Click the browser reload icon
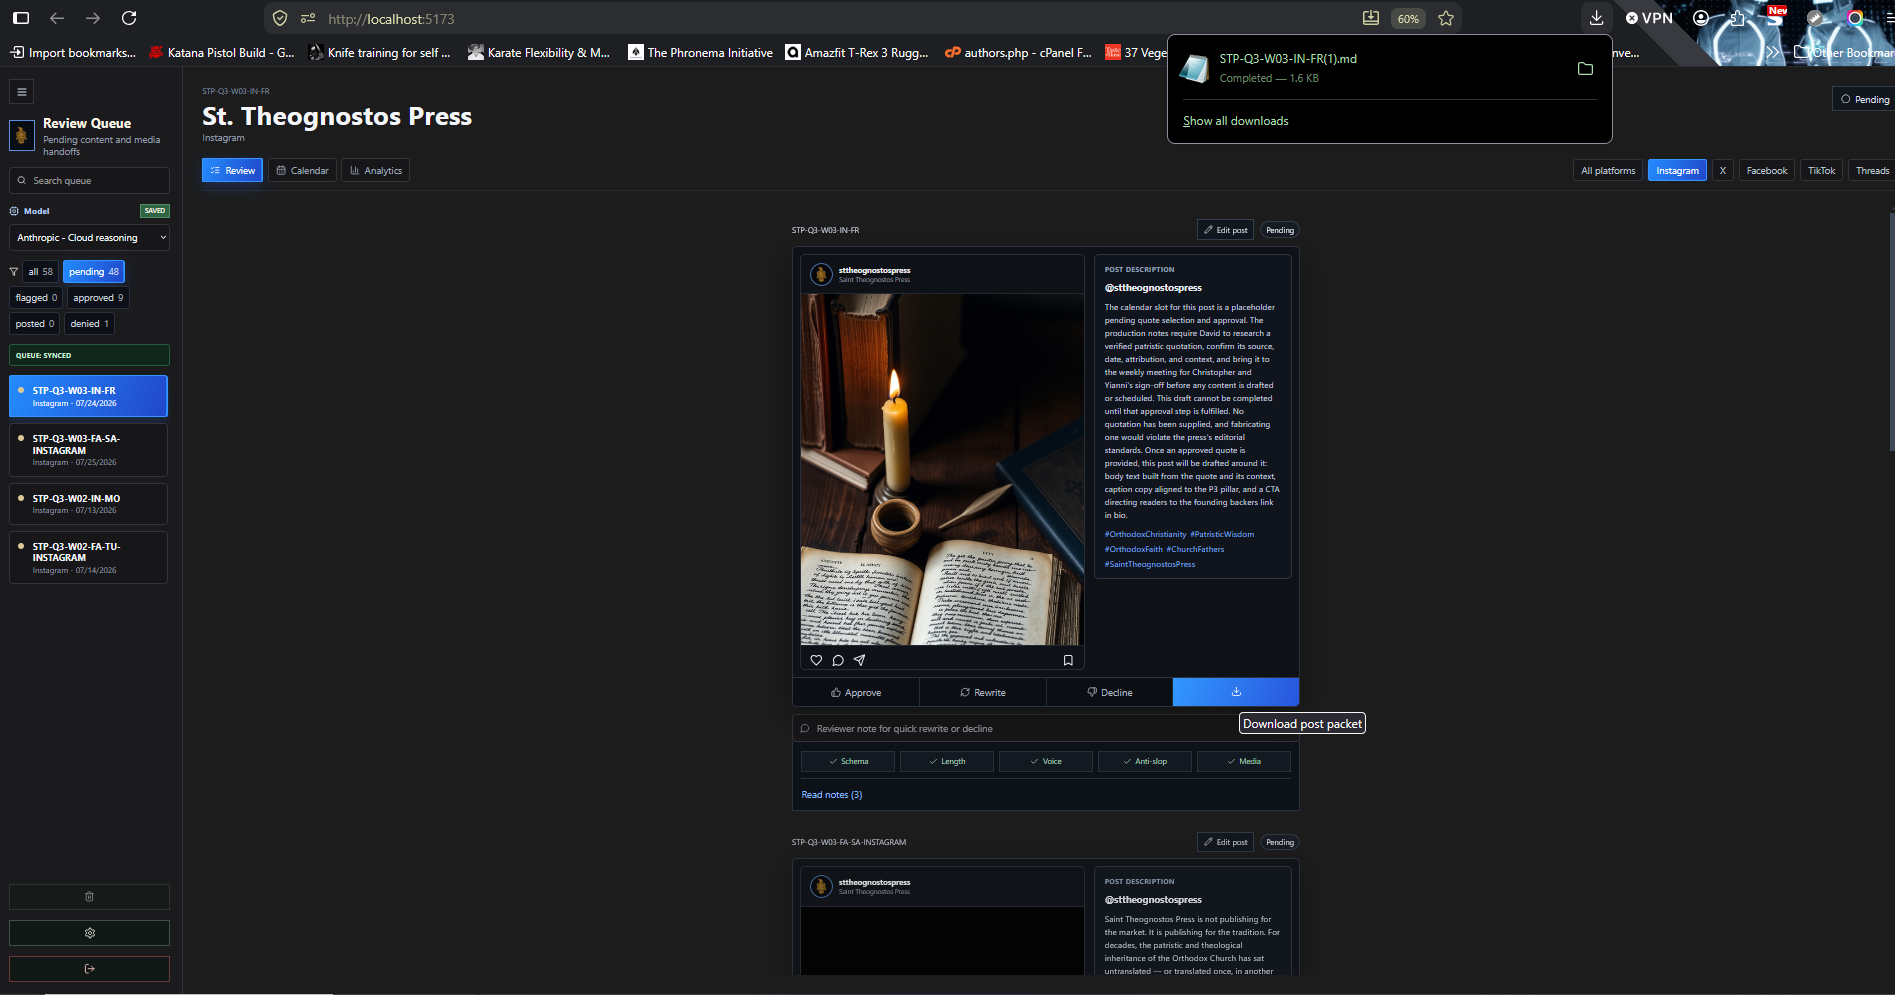This screenshot has width=1895, height=995. [x=129, y=18]
